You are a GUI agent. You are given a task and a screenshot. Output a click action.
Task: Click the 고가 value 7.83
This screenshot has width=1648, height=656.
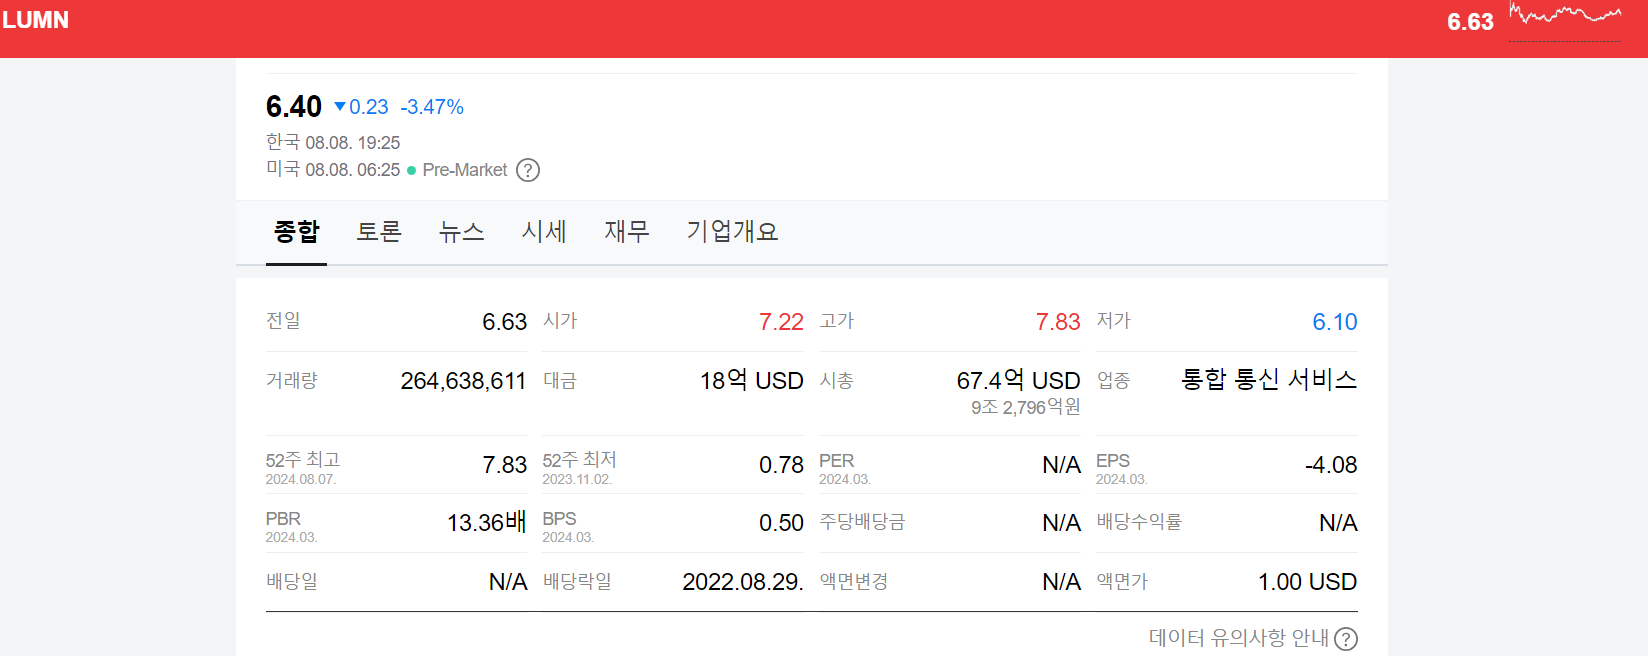tap(1058, 322)
